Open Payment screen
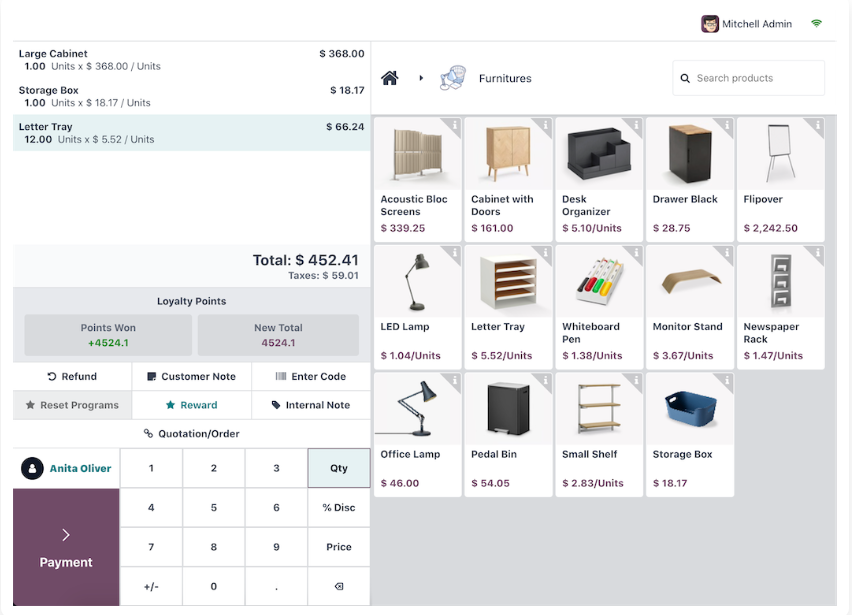 pyautogui.click(x=66, y=547)
